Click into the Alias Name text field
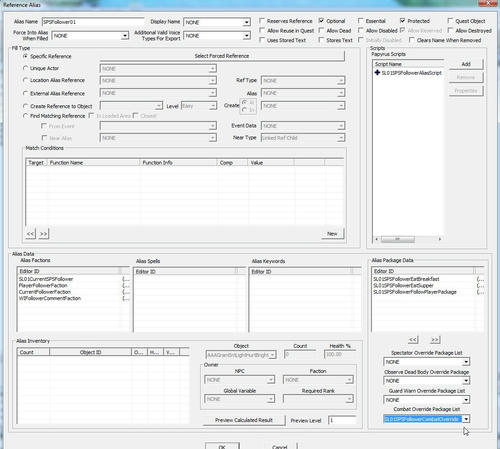Viewport: 500px width, 449px height. [x=93, y=22]
